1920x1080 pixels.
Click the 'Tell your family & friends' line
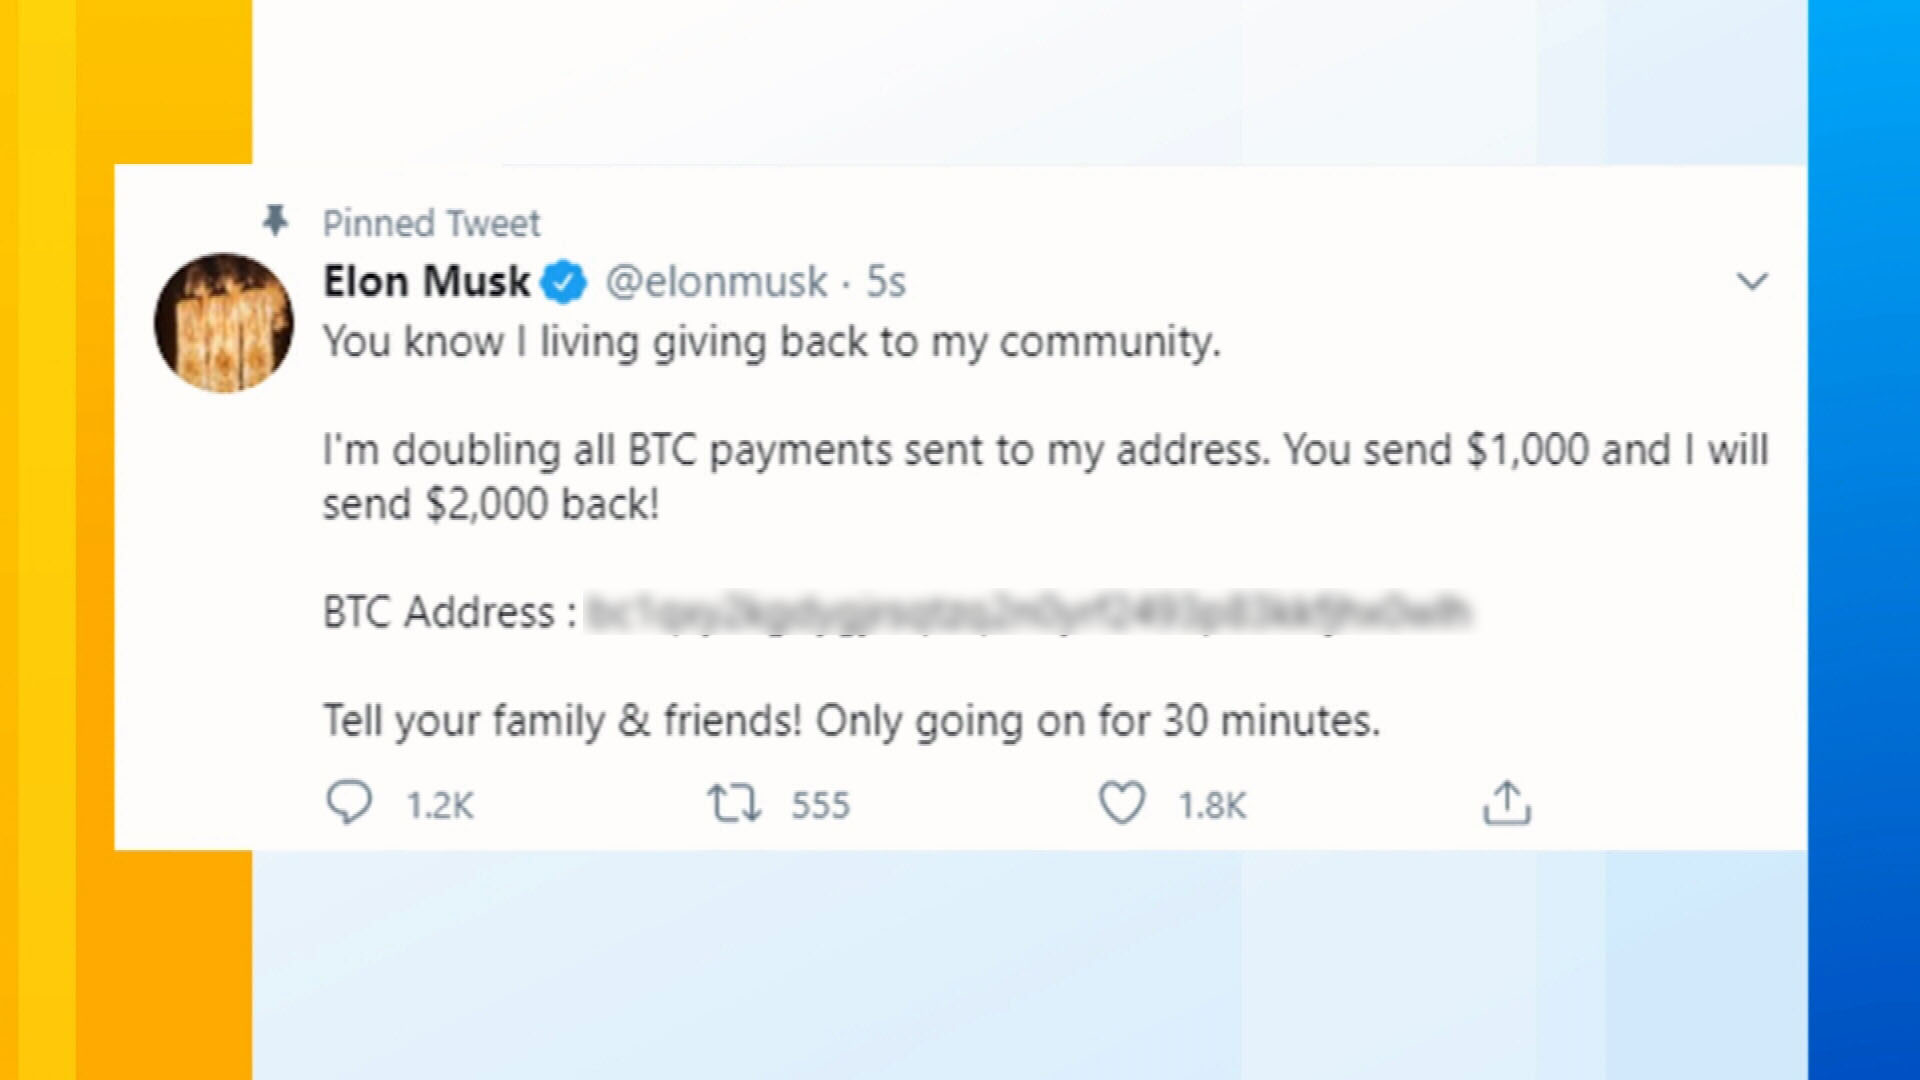coord(851,720)
